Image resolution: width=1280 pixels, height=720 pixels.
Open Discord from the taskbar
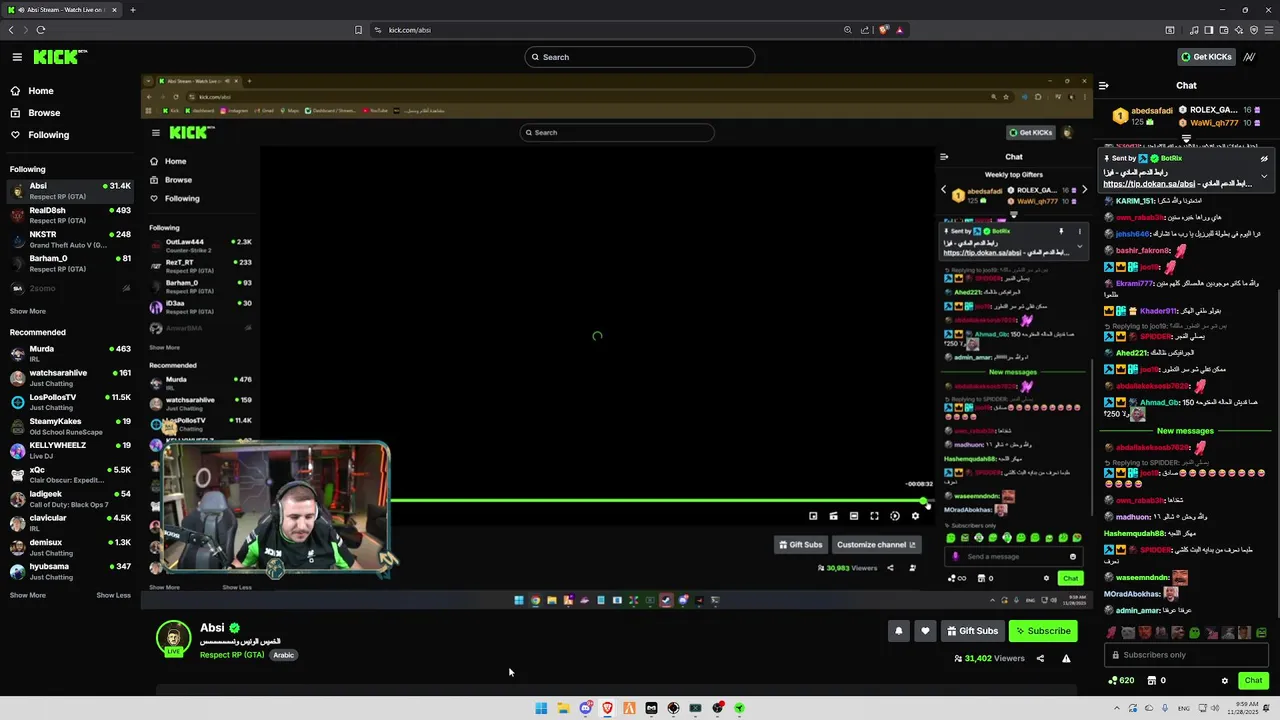(x=585, y=708)
